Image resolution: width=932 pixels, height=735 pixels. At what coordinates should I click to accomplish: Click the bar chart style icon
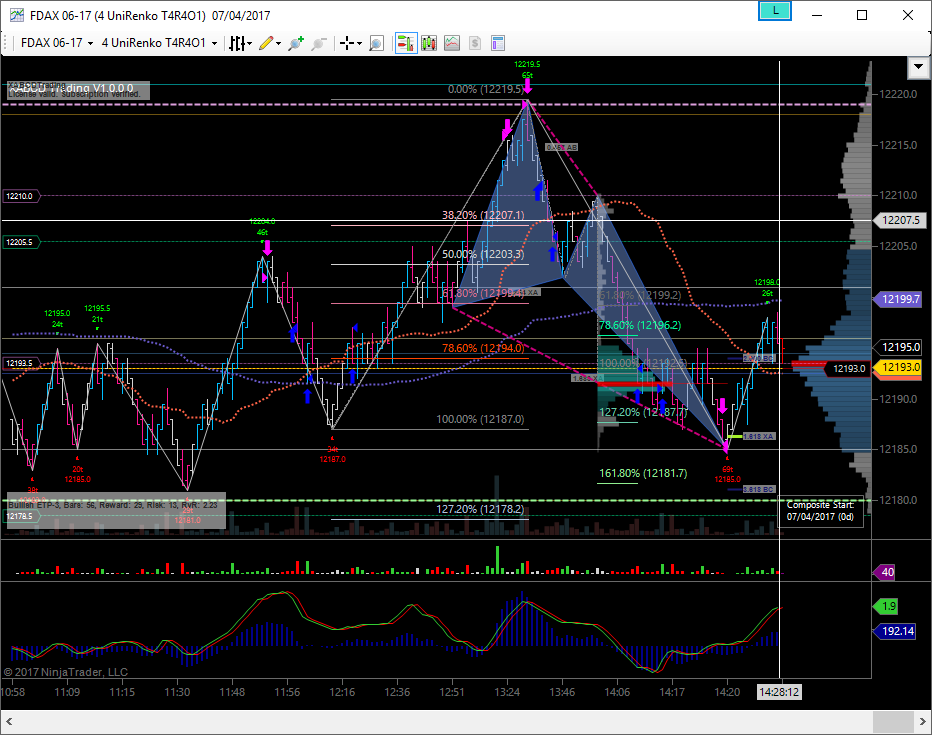[x=237, y=43]
